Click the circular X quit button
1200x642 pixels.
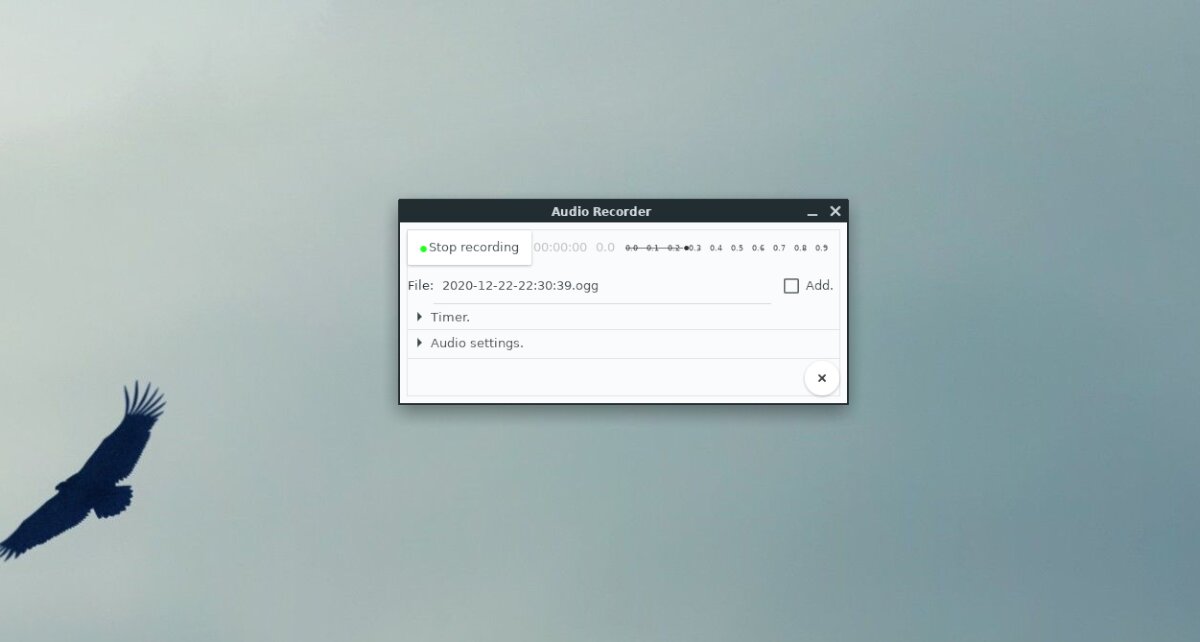point(821,378)
